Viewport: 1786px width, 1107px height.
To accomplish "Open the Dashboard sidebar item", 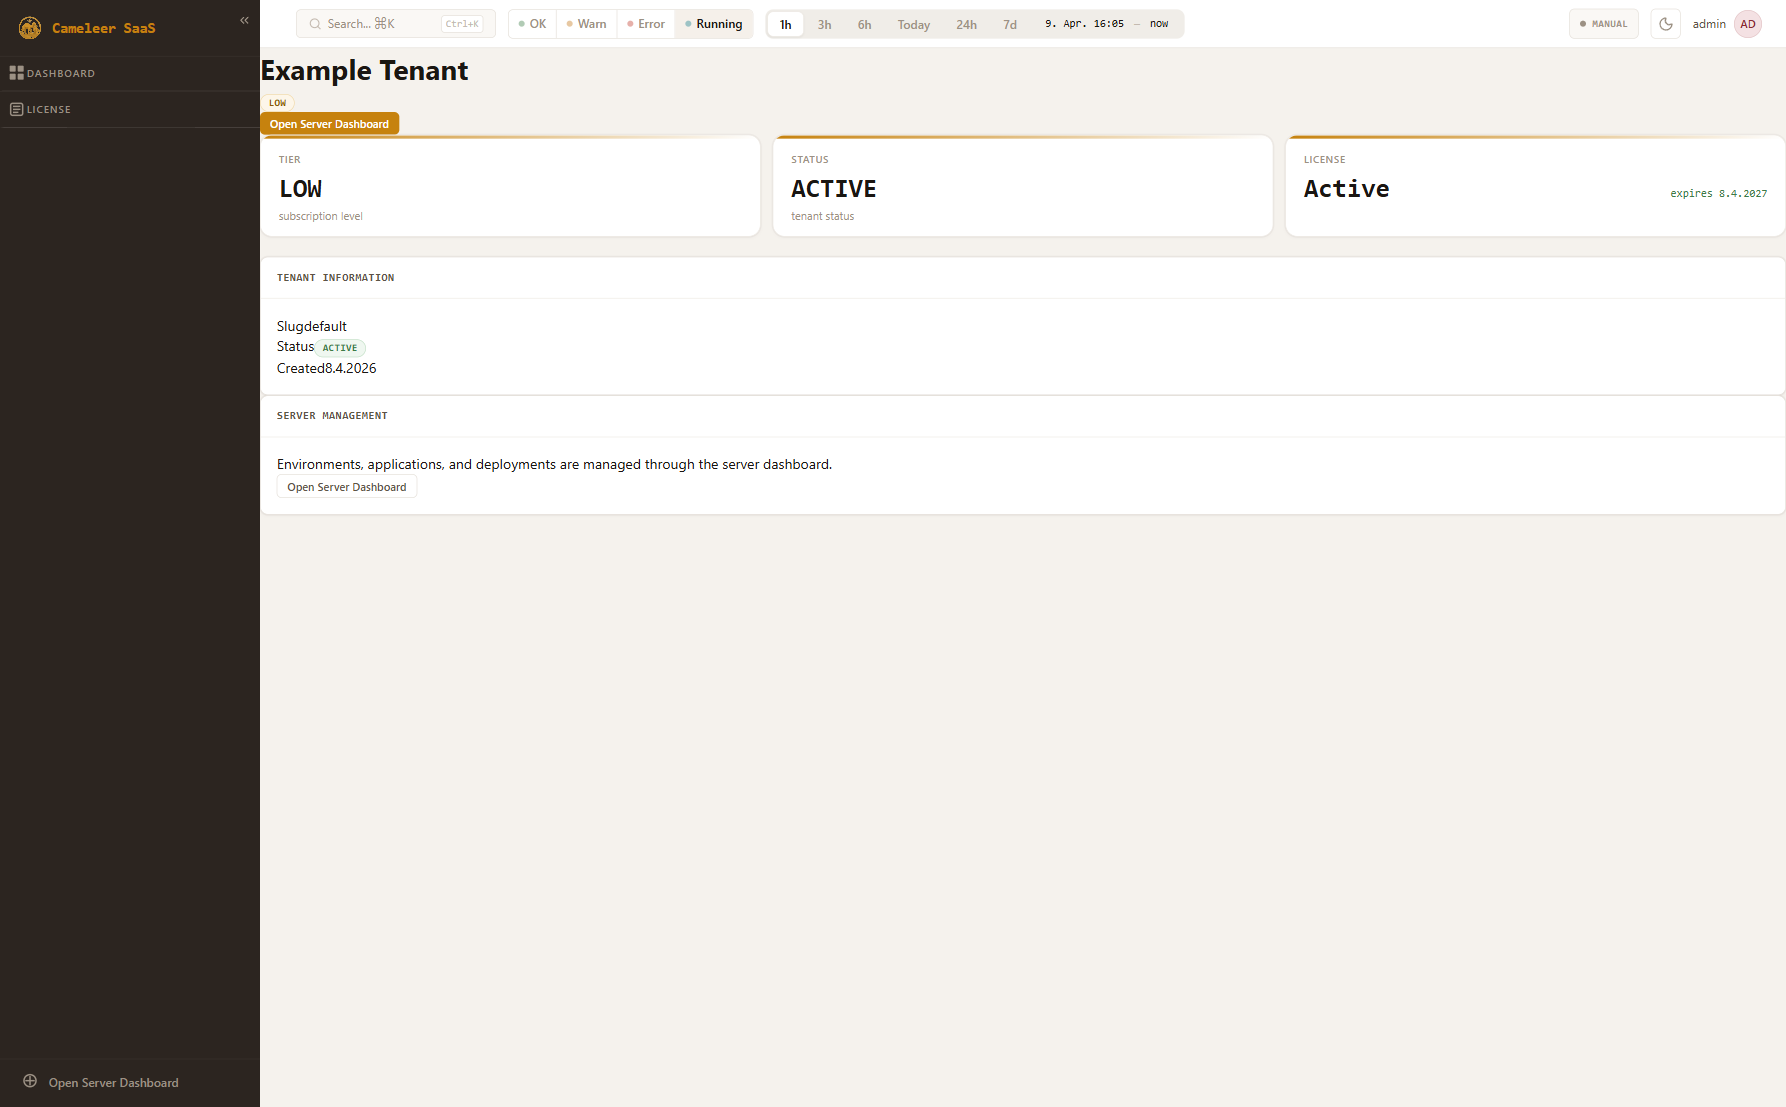I will (60, 73).
